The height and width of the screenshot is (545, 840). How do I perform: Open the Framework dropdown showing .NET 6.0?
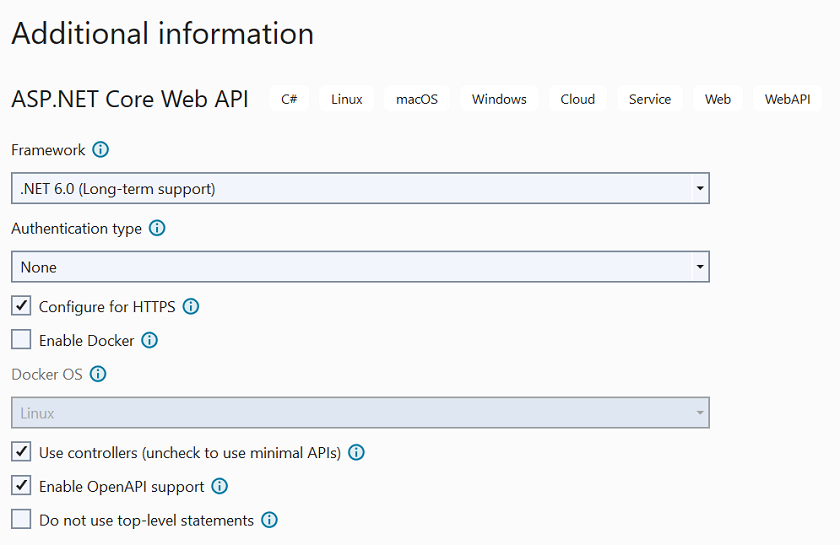(x=360, y=188)
